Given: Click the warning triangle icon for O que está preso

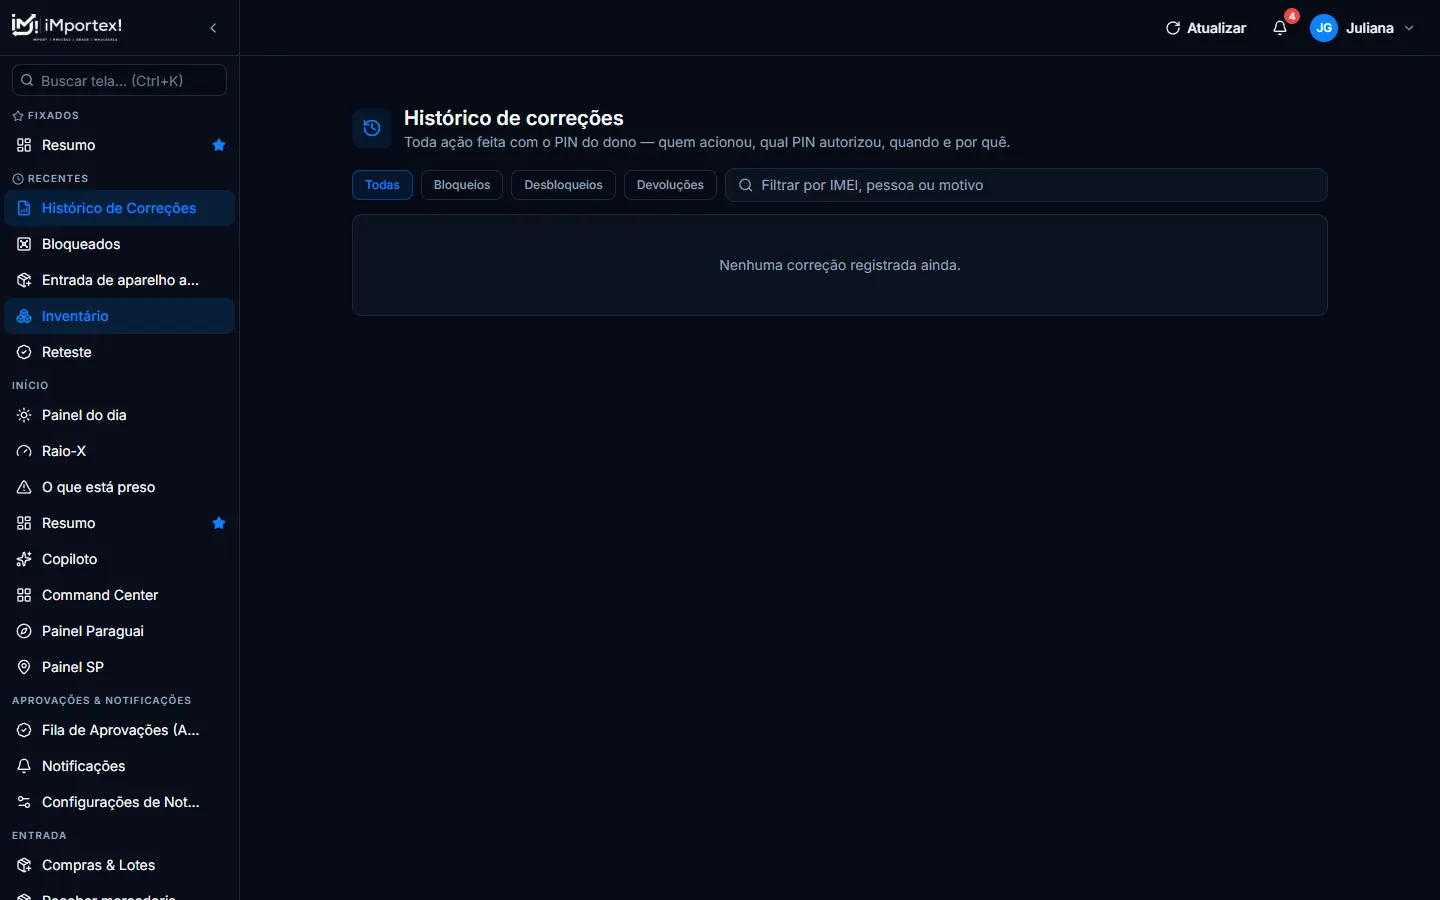Looking at the screenshot, I should tap(24, 487).
